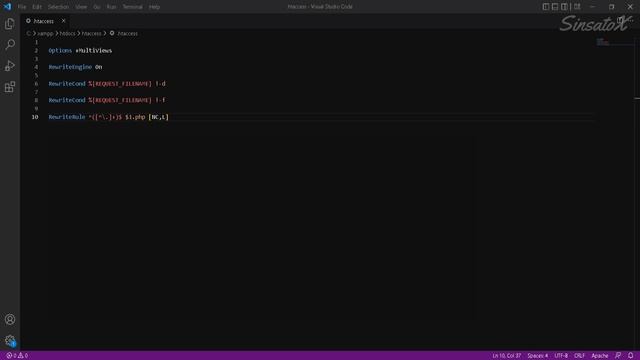
Task: Open the Selection menu
Action: click(x=58, y=7)
